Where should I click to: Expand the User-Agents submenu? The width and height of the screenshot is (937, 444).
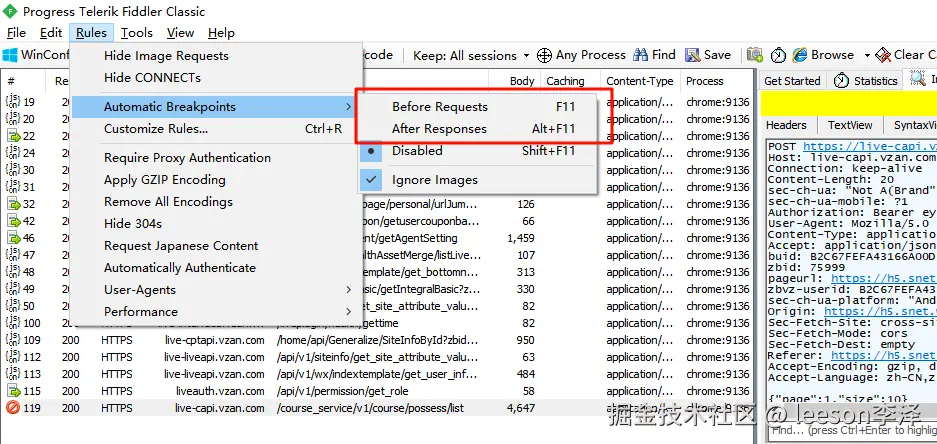pos(216,290)
